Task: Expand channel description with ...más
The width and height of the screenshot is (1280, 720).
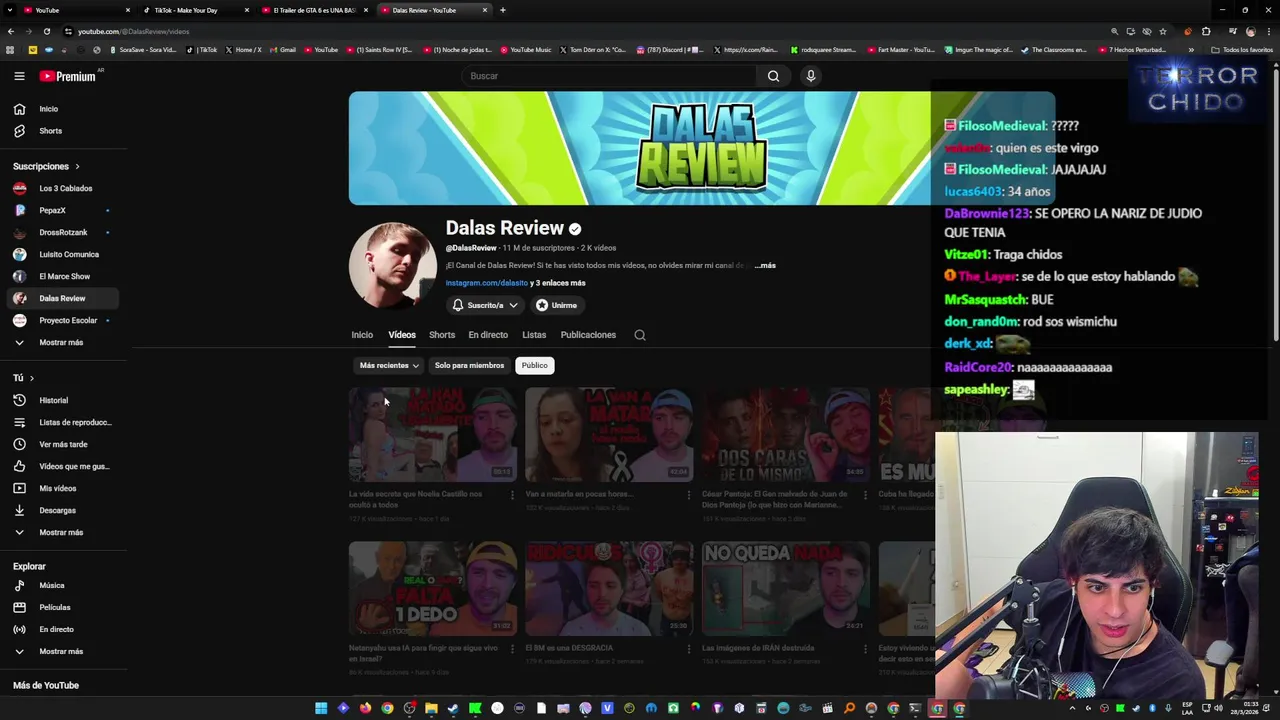Action: click(765, 266)
